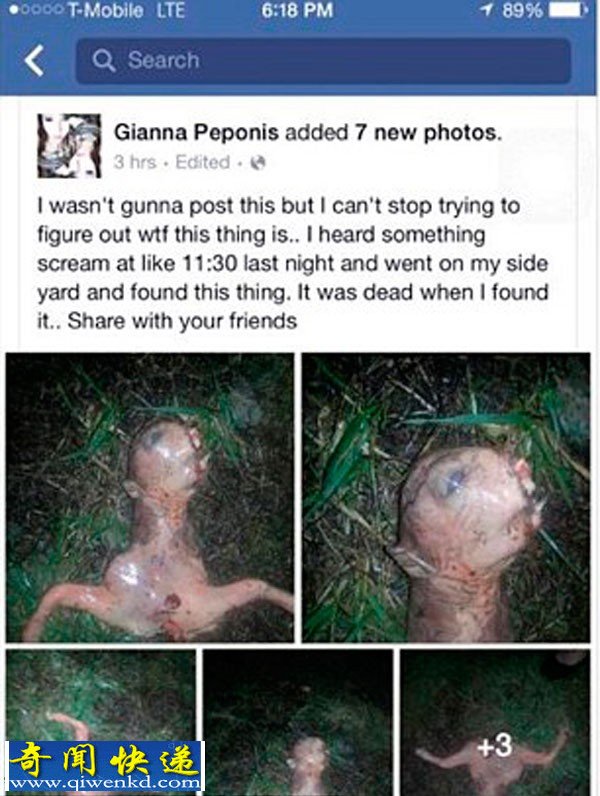Tap the public globe privacy icon
The height and width of the screenshot is (796, 600).
click(258, 162)
